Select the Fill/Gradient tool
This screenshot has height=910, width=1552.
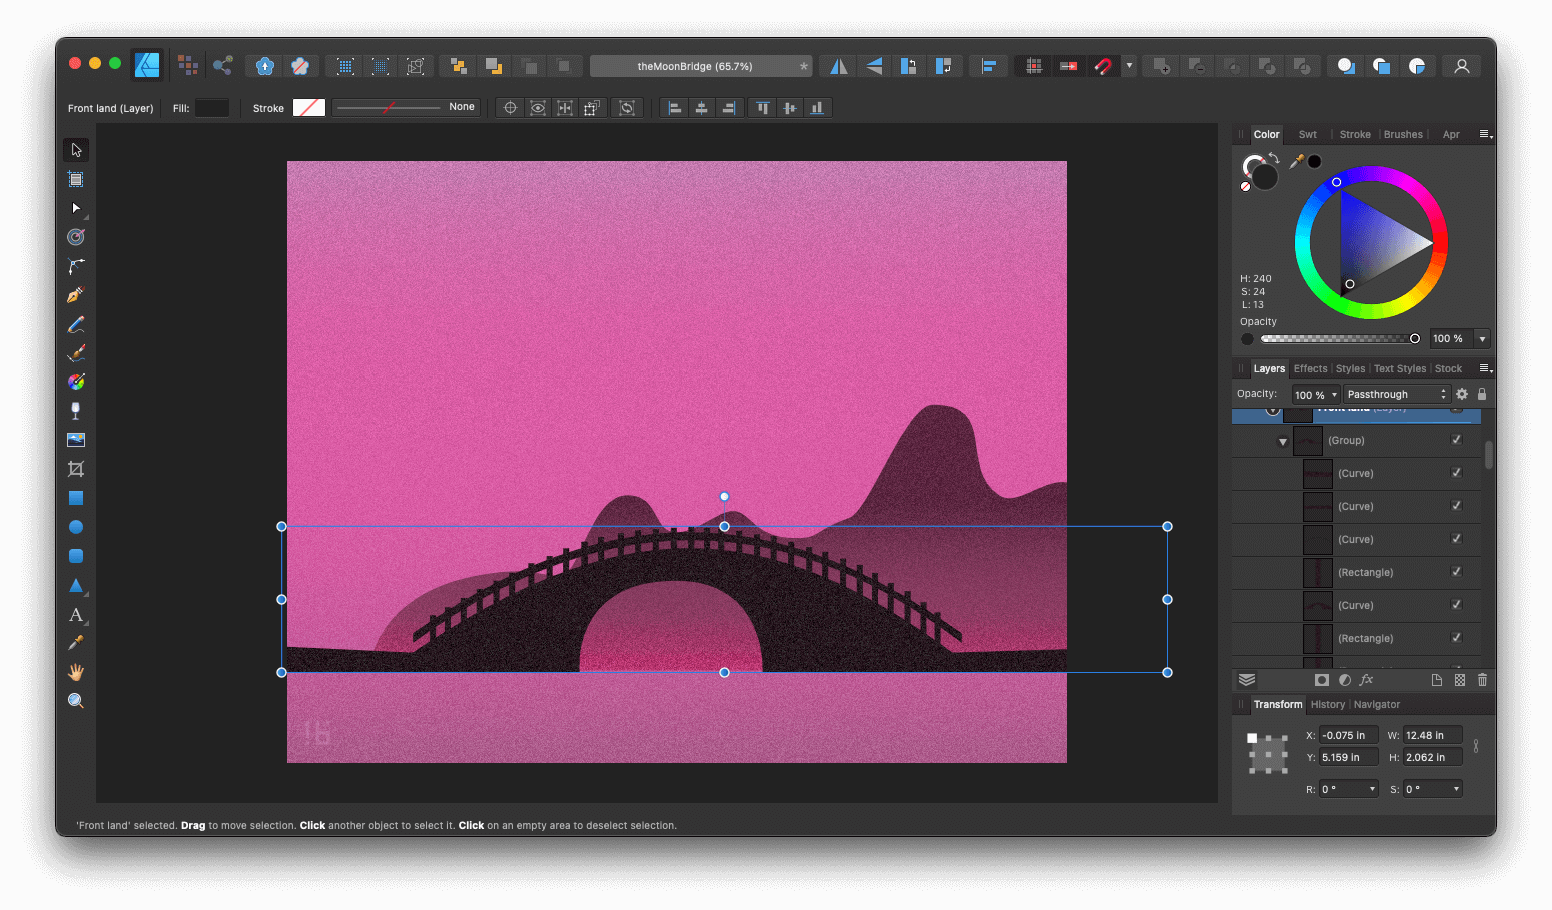76,380
